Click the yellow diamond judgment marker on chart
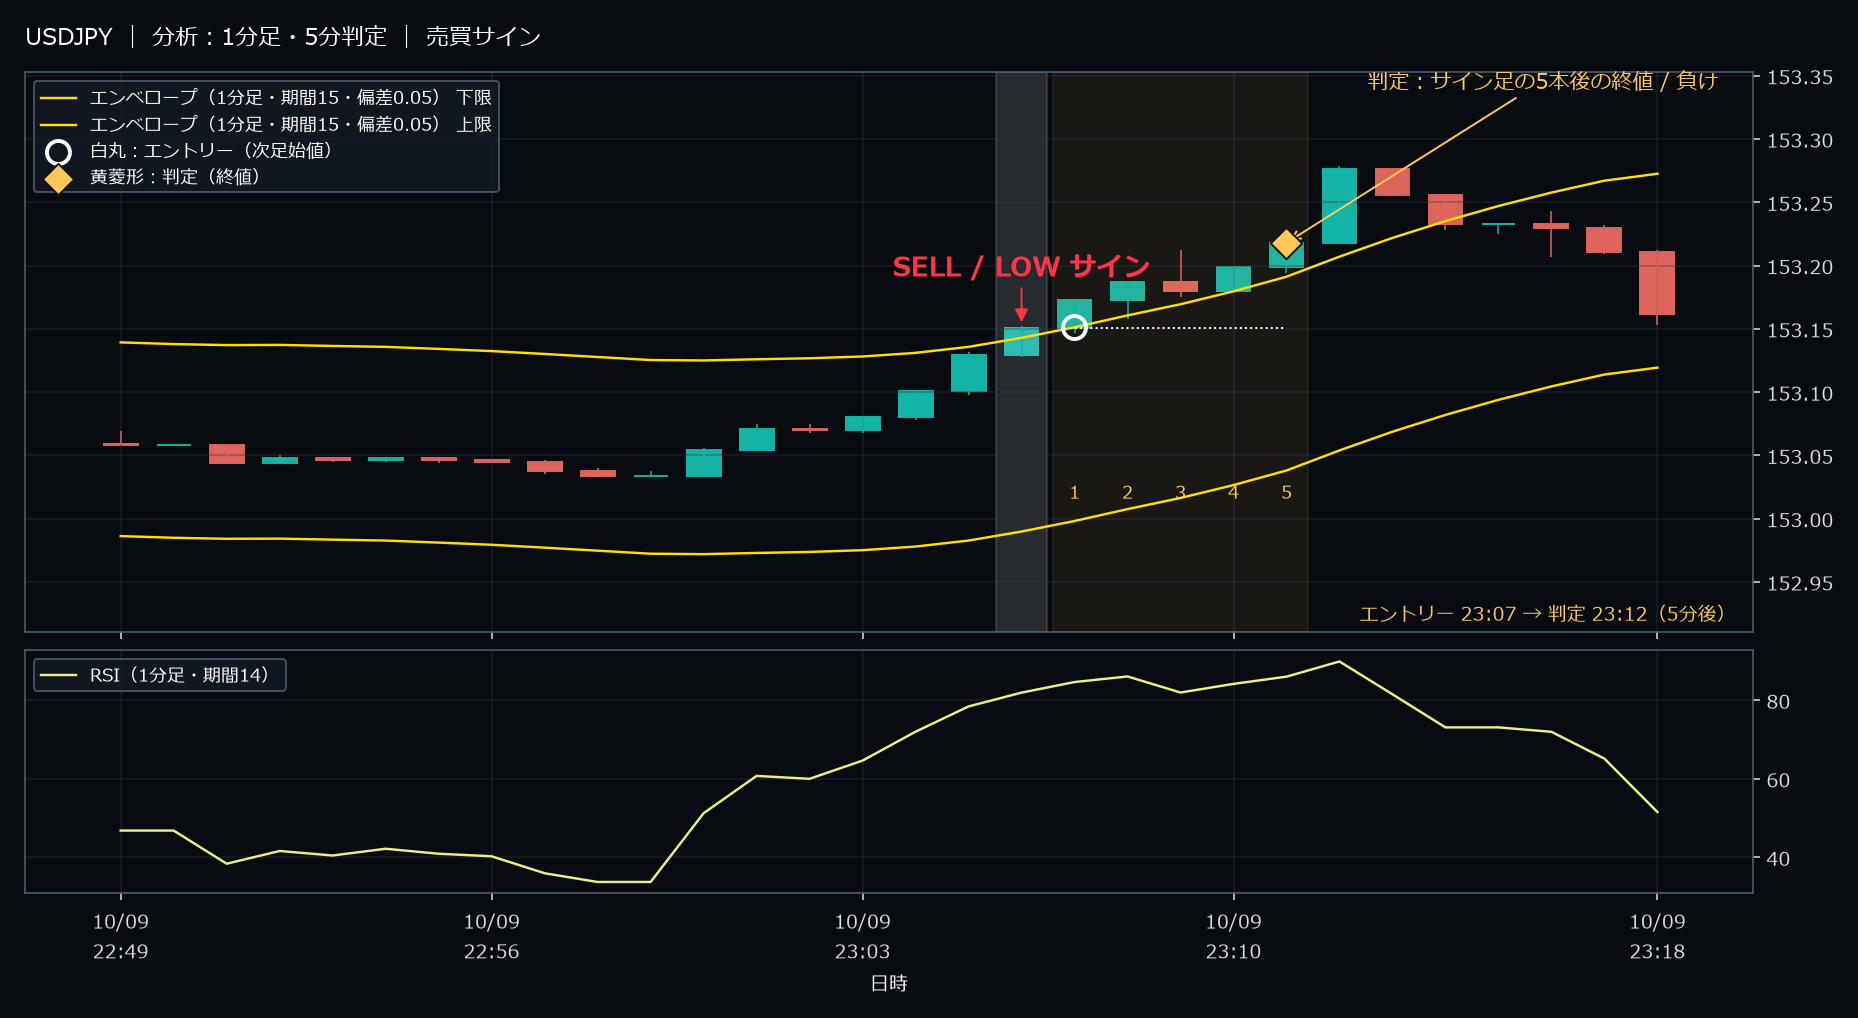This screenshot has width=1858, height=1018. [1286, 244]
